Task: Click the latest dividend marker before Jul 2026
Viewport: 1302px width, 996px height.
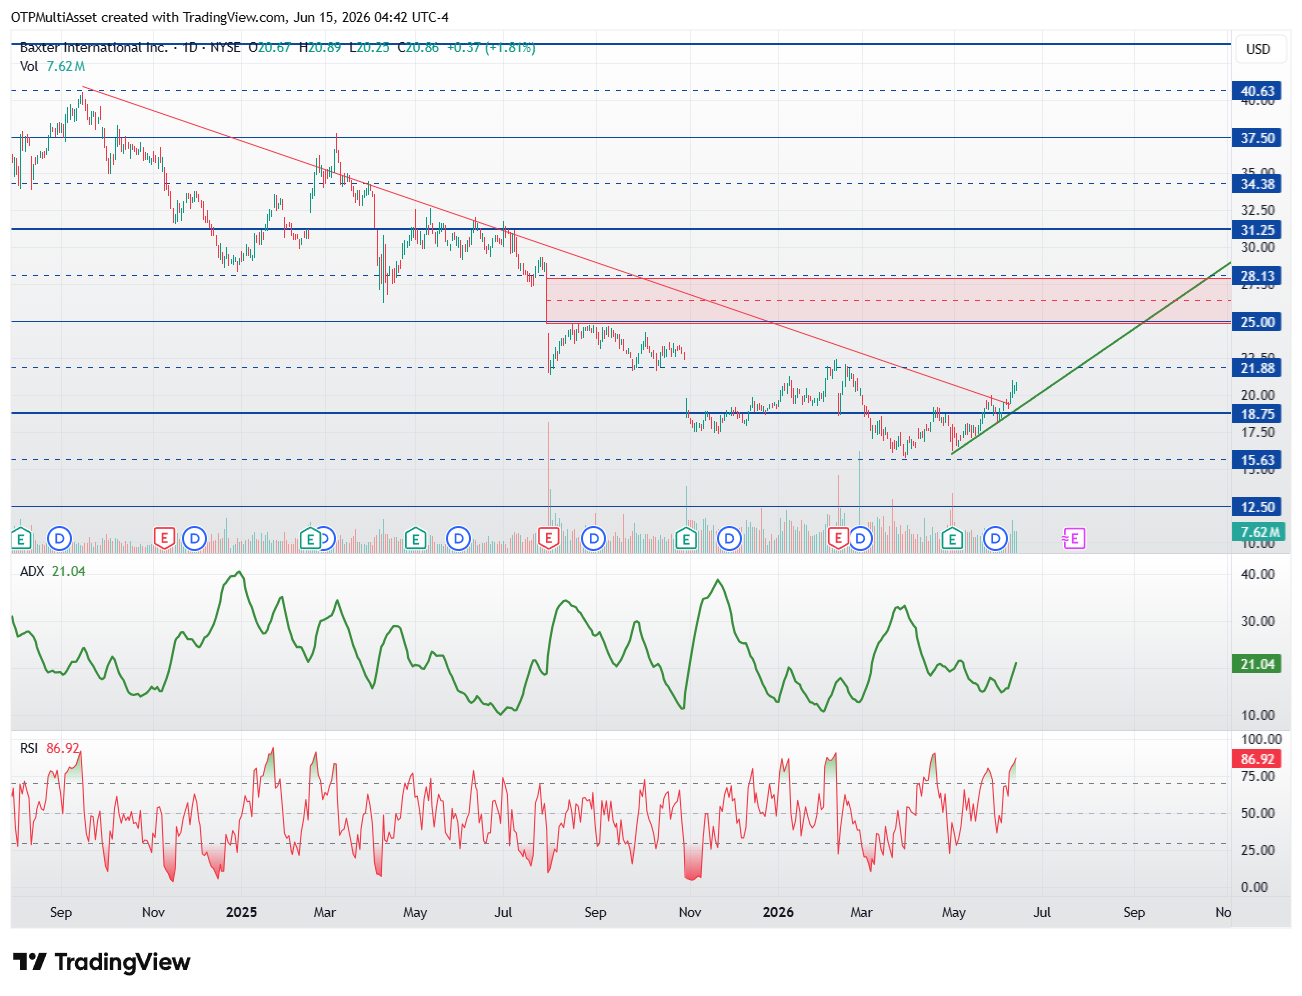Action: click(x=995, y=539)
